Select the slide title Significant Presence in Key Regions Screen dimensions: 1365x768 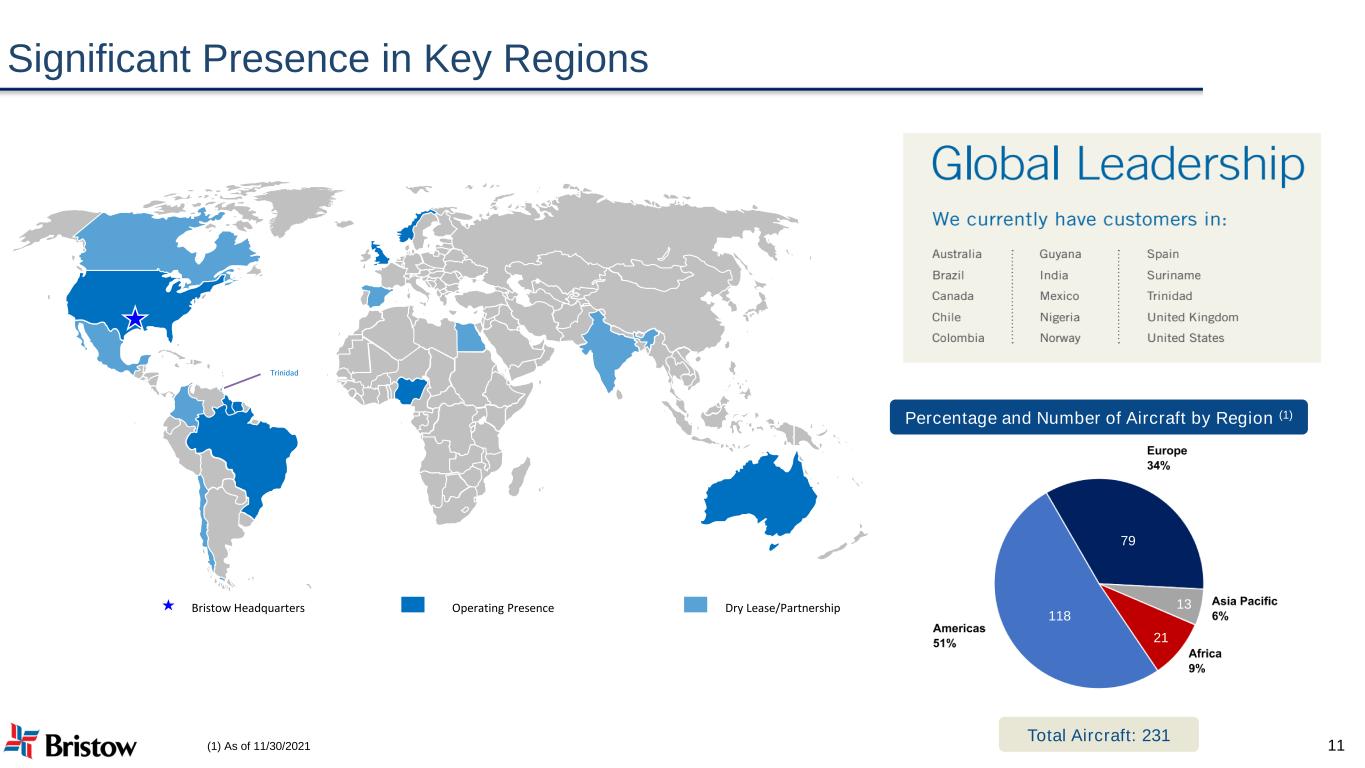tap(328, 60)
